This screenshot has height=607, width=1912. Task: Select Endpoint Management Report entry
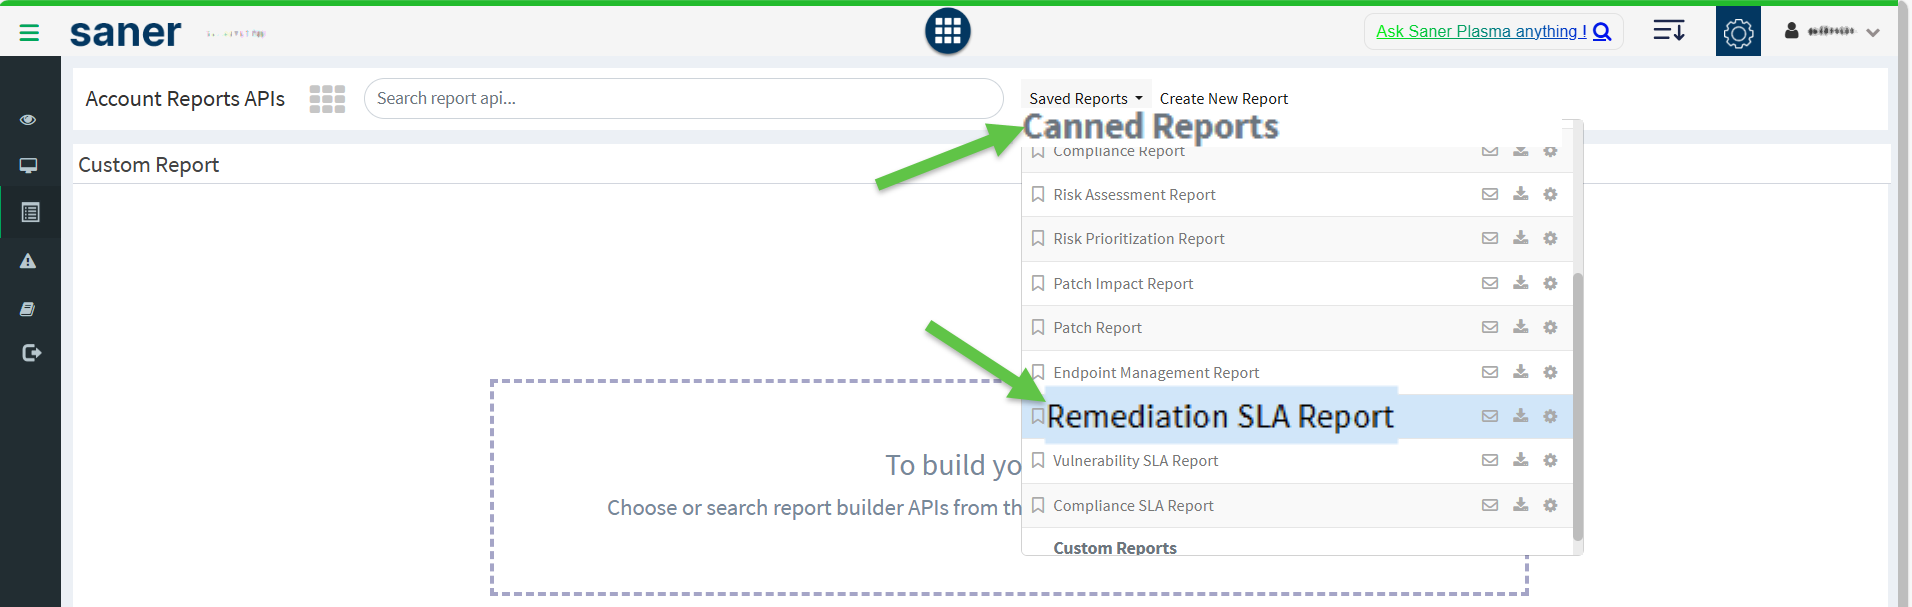tap(1155, 372)
